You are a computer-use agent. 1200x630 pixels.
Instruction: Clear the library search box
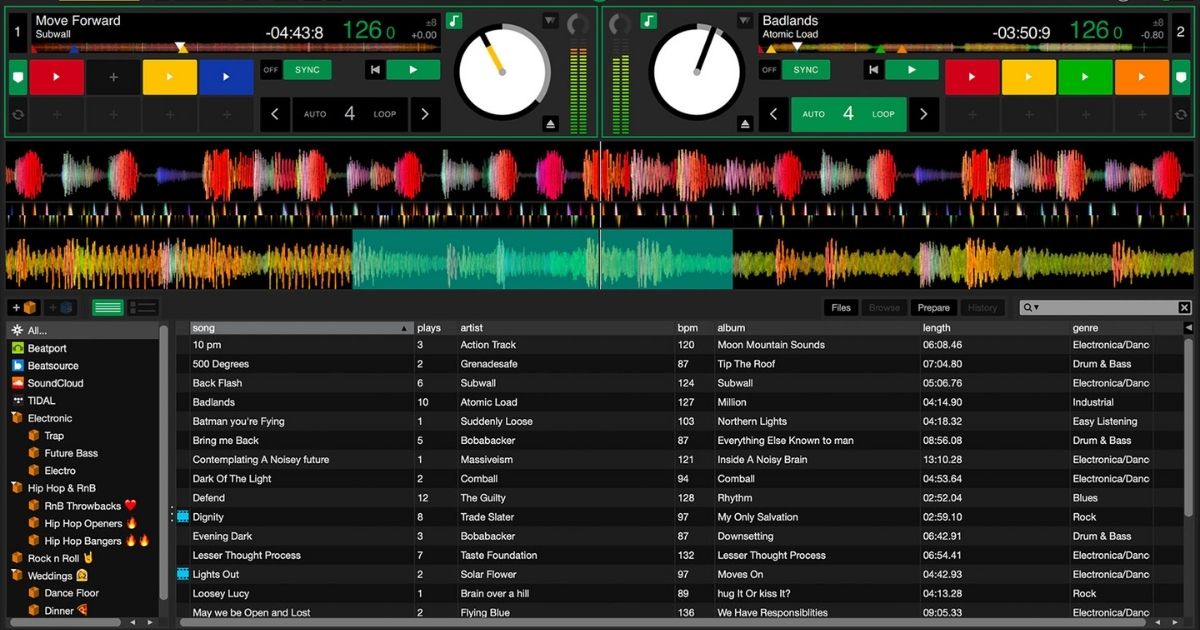click(x=1184, y=306)
